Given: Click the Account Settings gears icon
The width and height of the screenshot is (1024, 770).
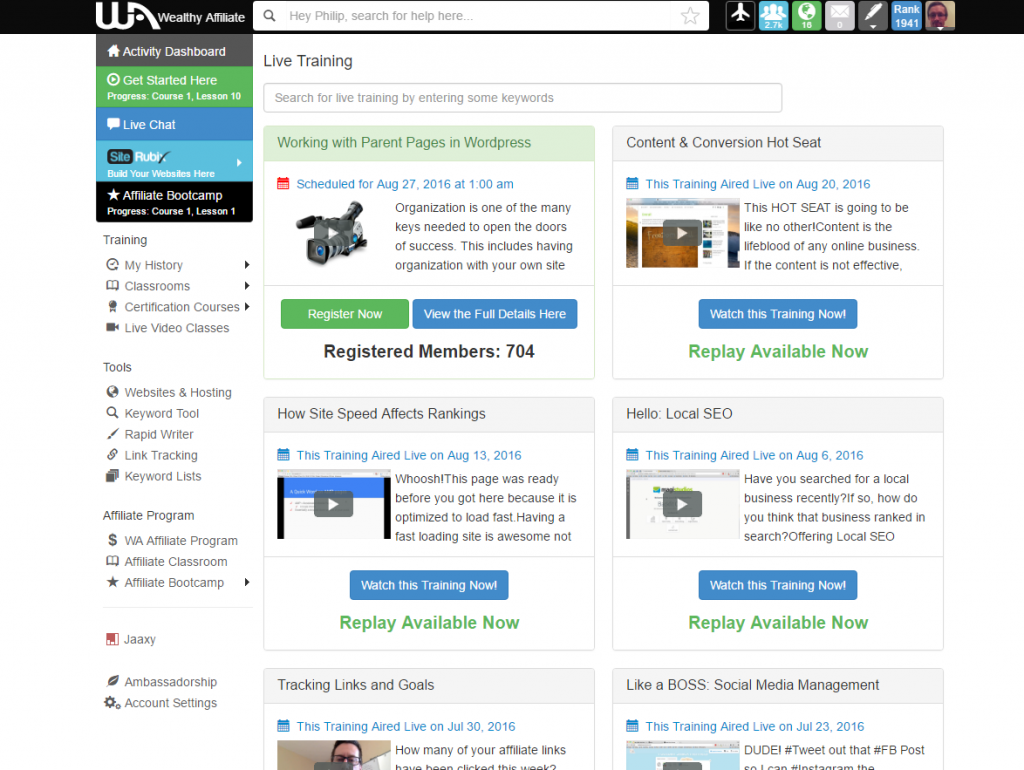Looking at the screenshot, I should coord(112,703).
